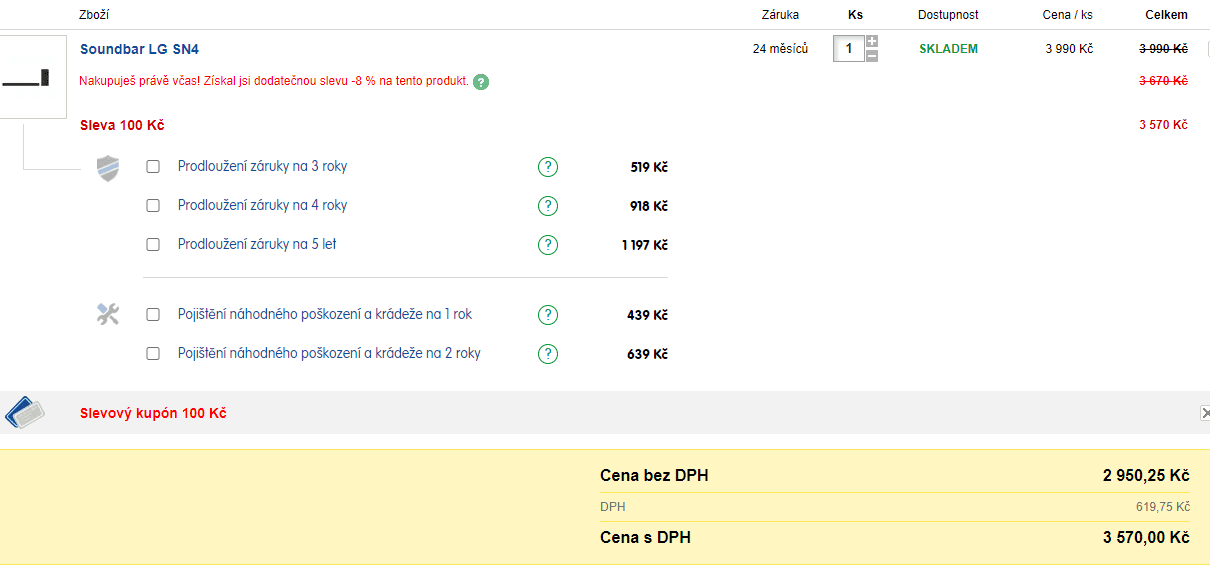
Task: Open the Prodloužení záruky na 4 roky link
Action: tap(263, 206)
